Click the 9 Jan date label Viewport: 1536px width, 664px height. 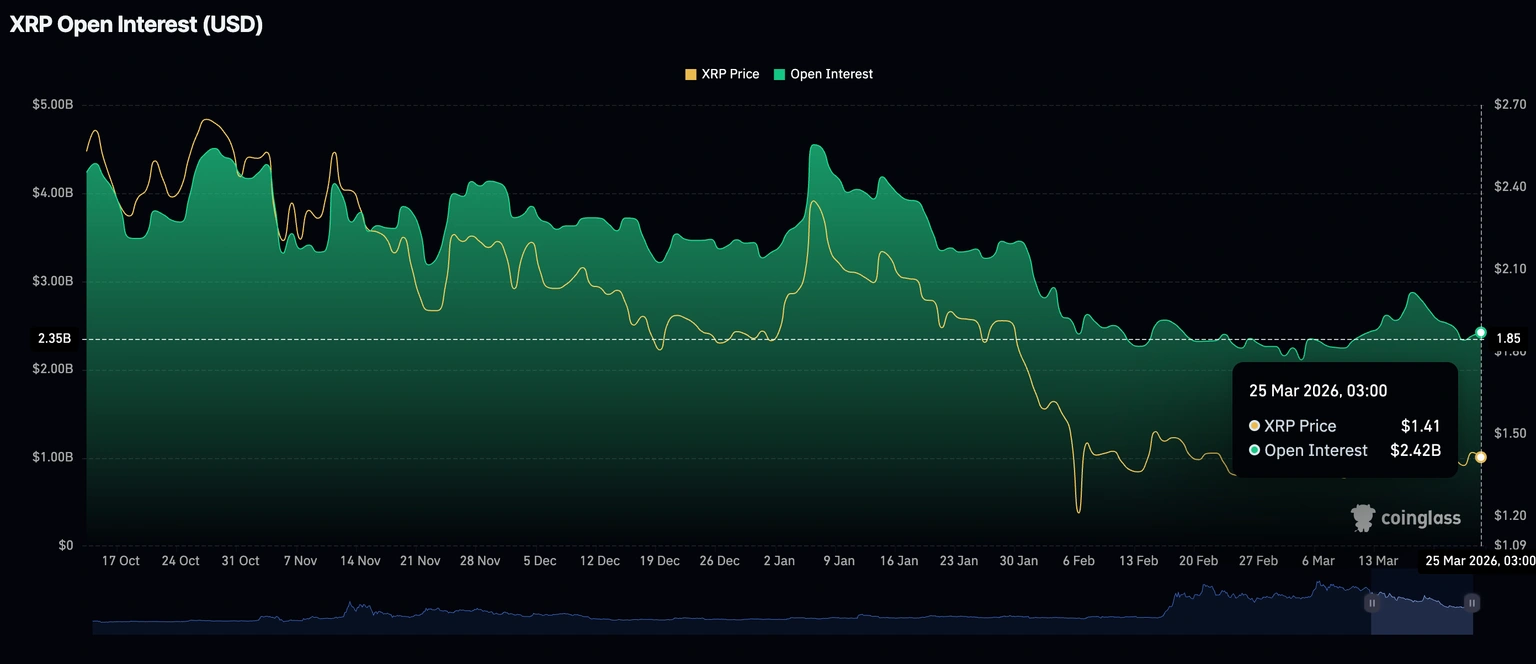click(838, 561)
